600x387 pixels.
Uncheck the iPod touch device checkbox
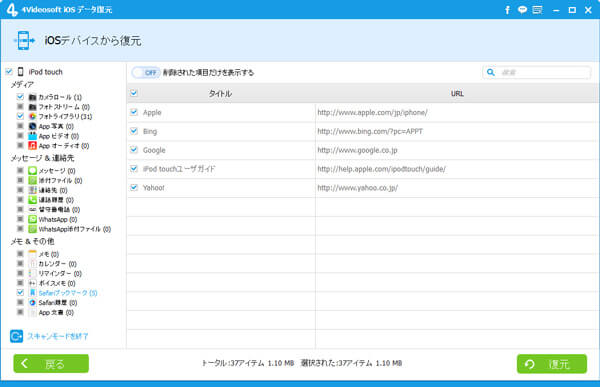[x=9, y=71]
